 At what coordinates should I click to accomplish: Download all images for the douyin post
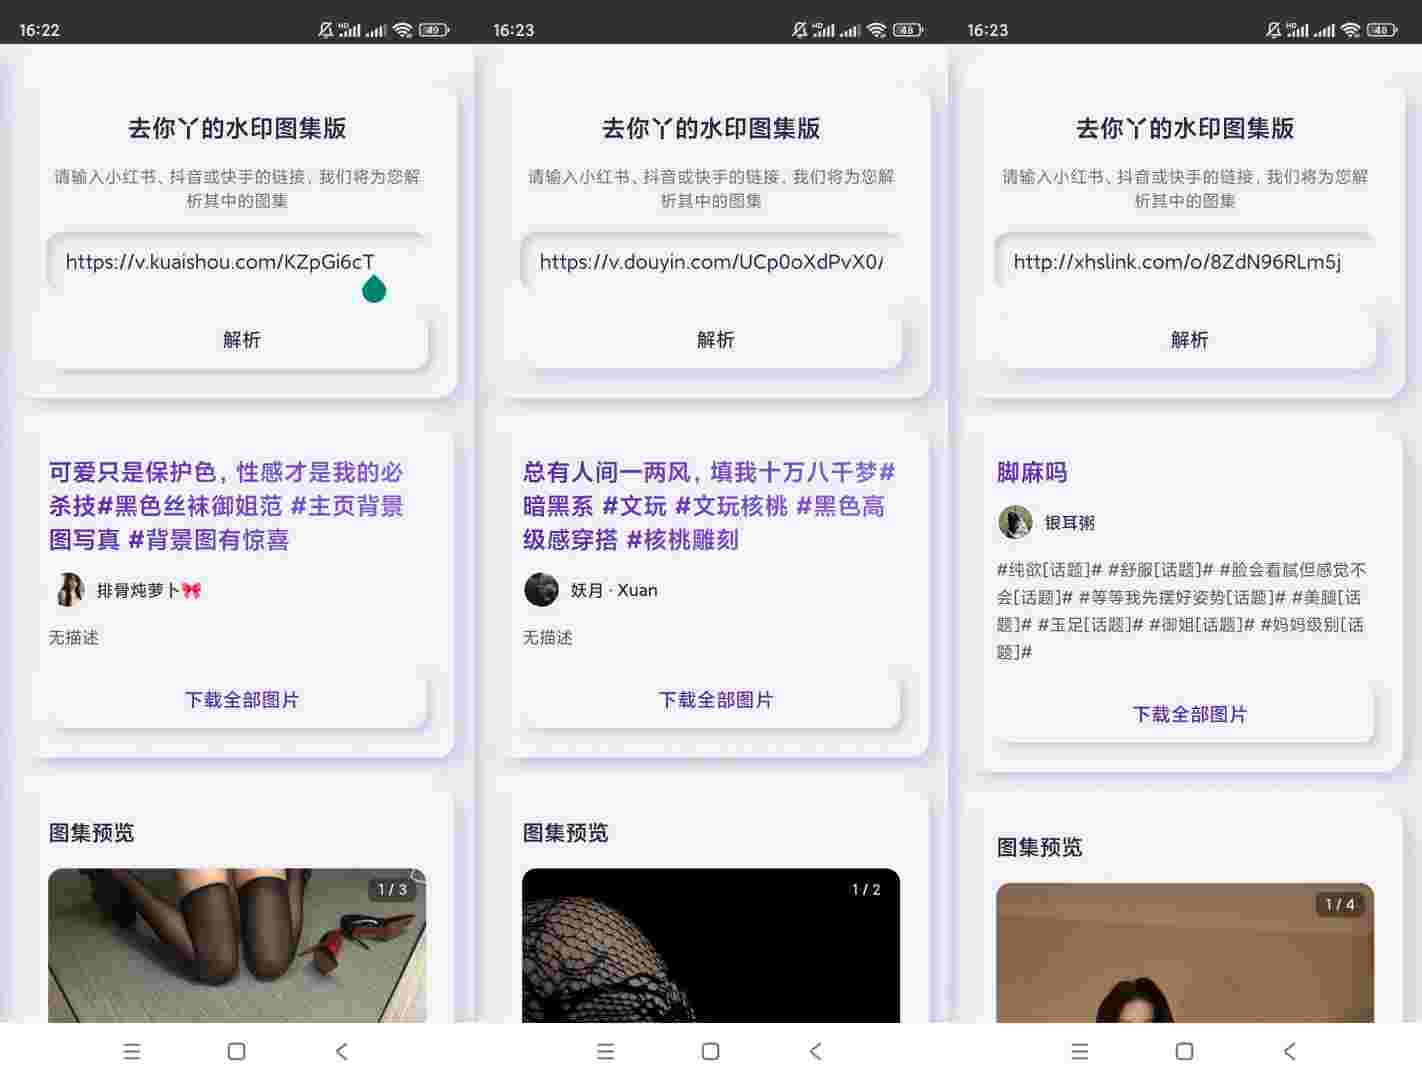(x=714, y=700)
